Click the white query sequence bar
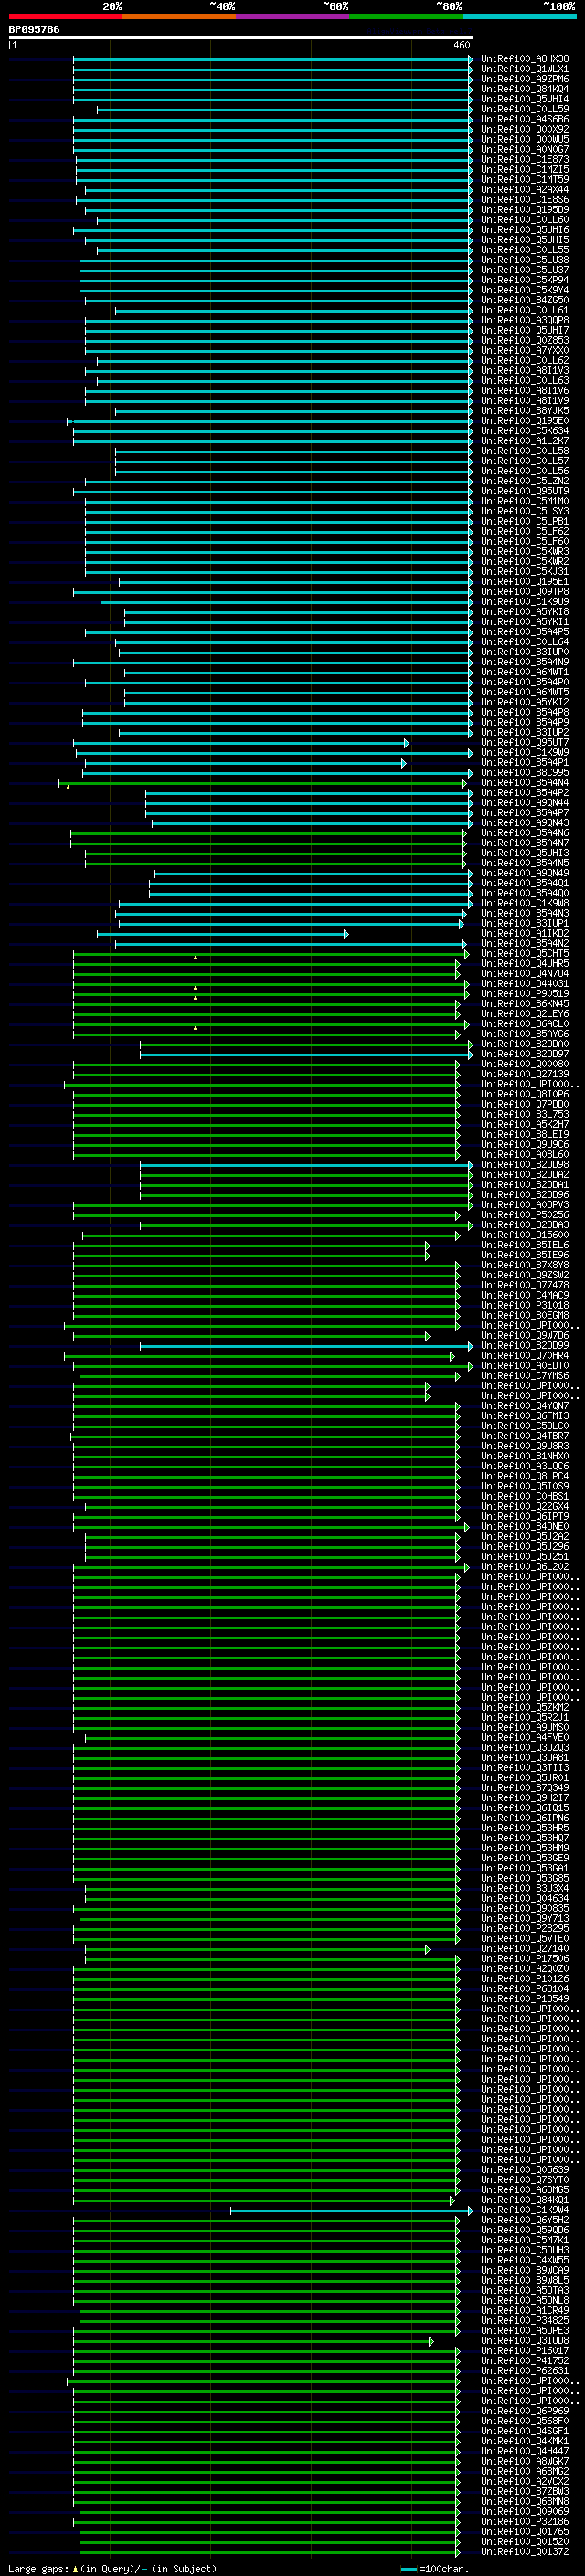Viewport: 585px width, 2576px height. point(241,38)
